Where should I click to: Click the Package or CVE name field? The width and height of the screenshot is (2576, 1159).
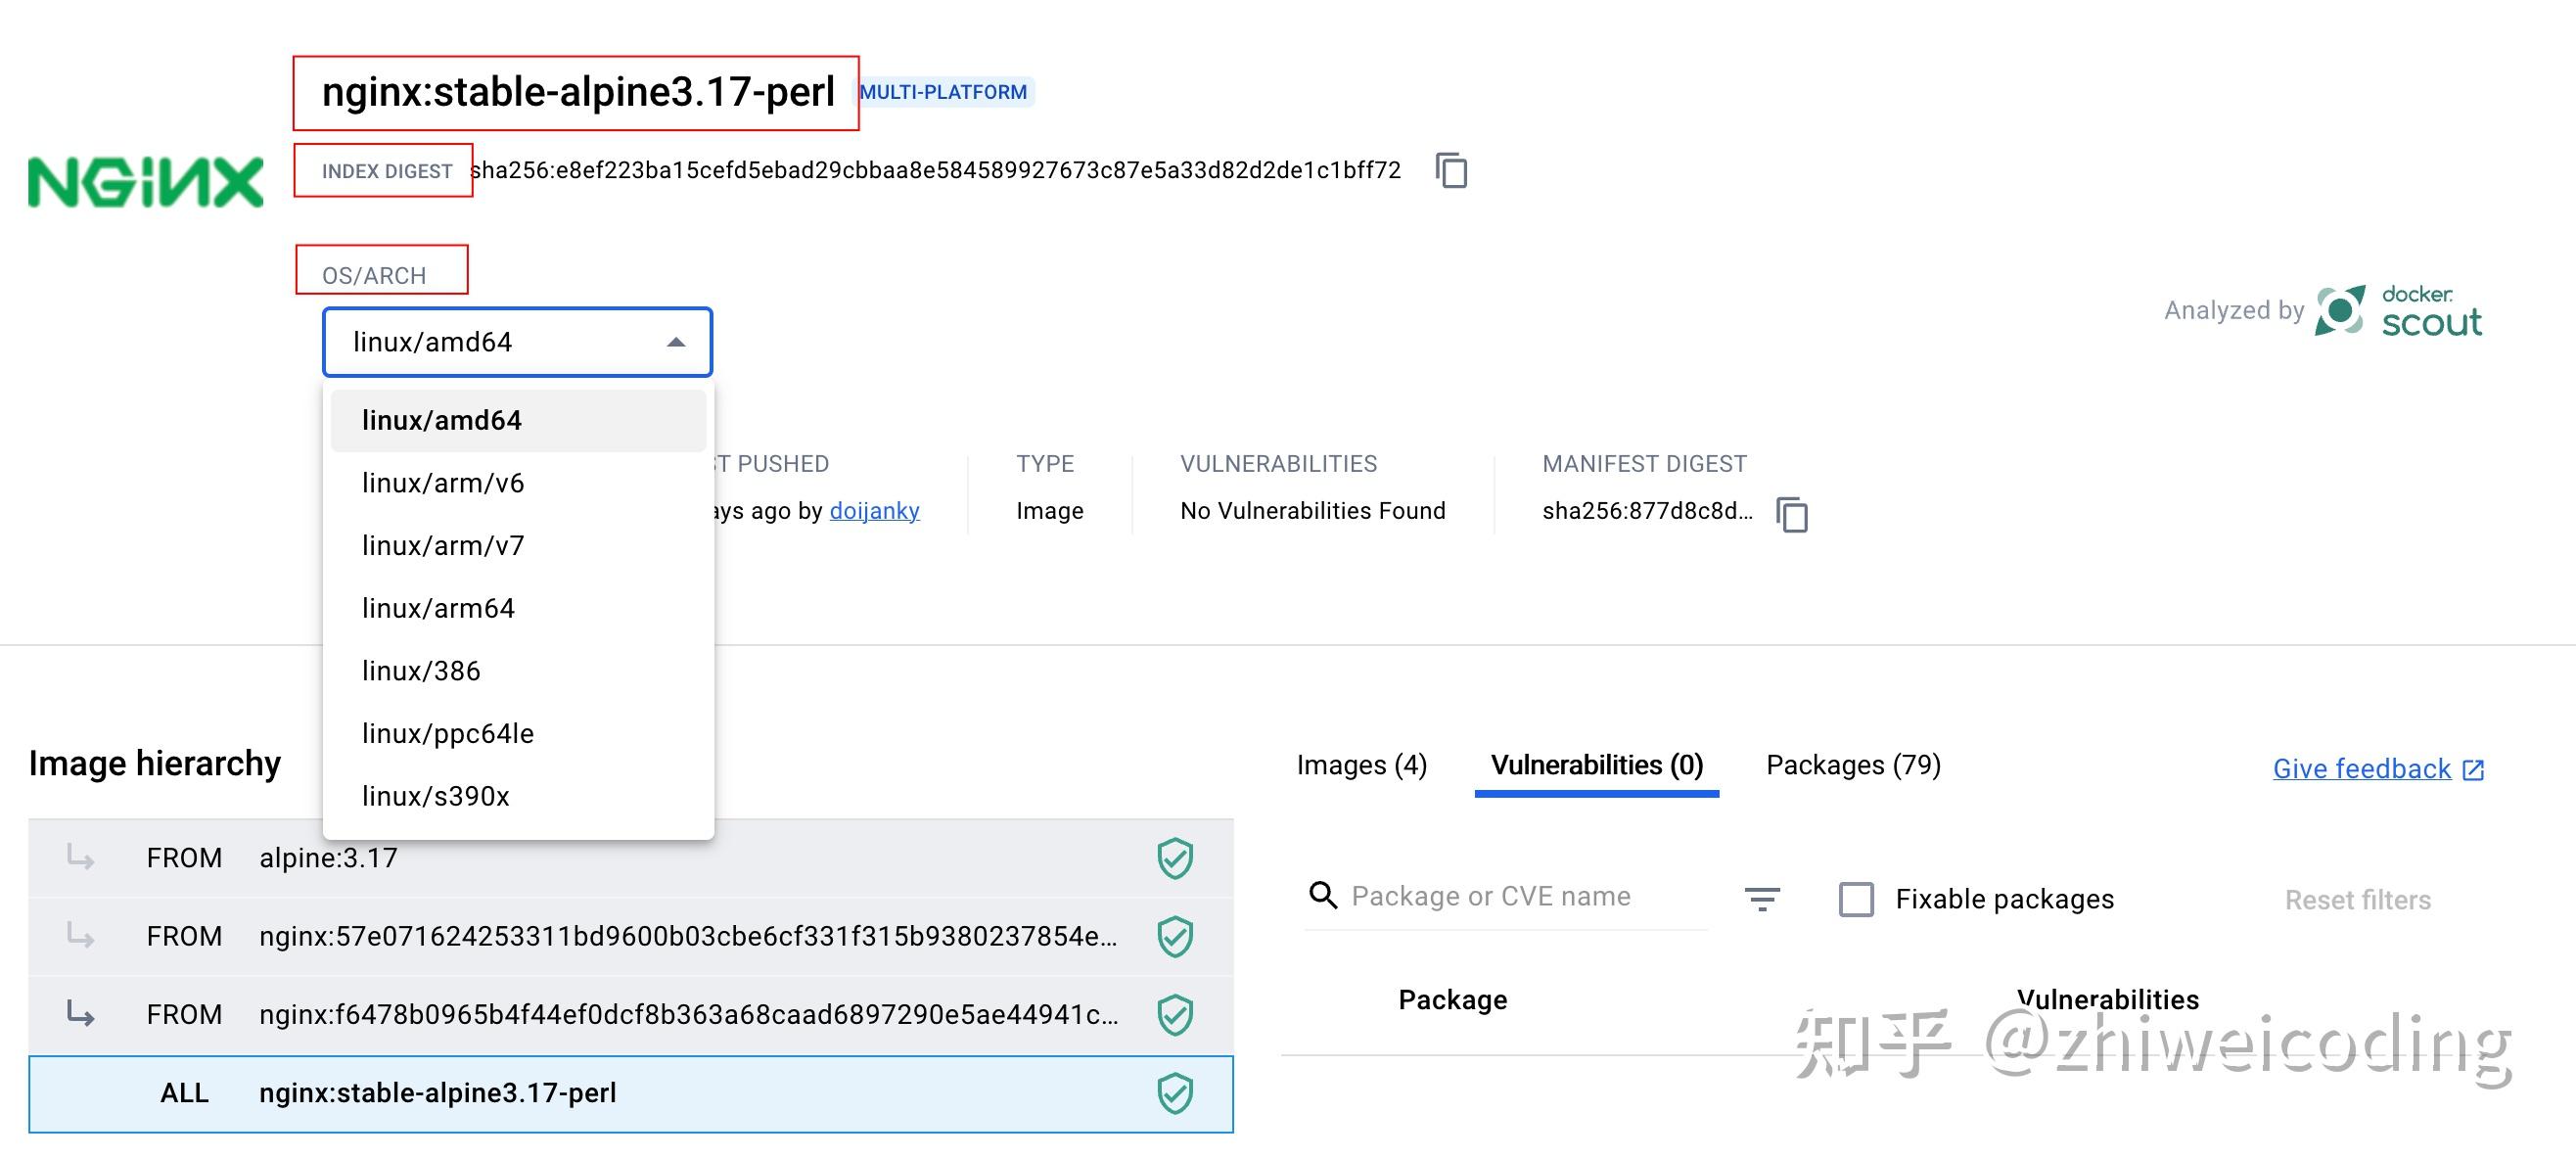1490,896
